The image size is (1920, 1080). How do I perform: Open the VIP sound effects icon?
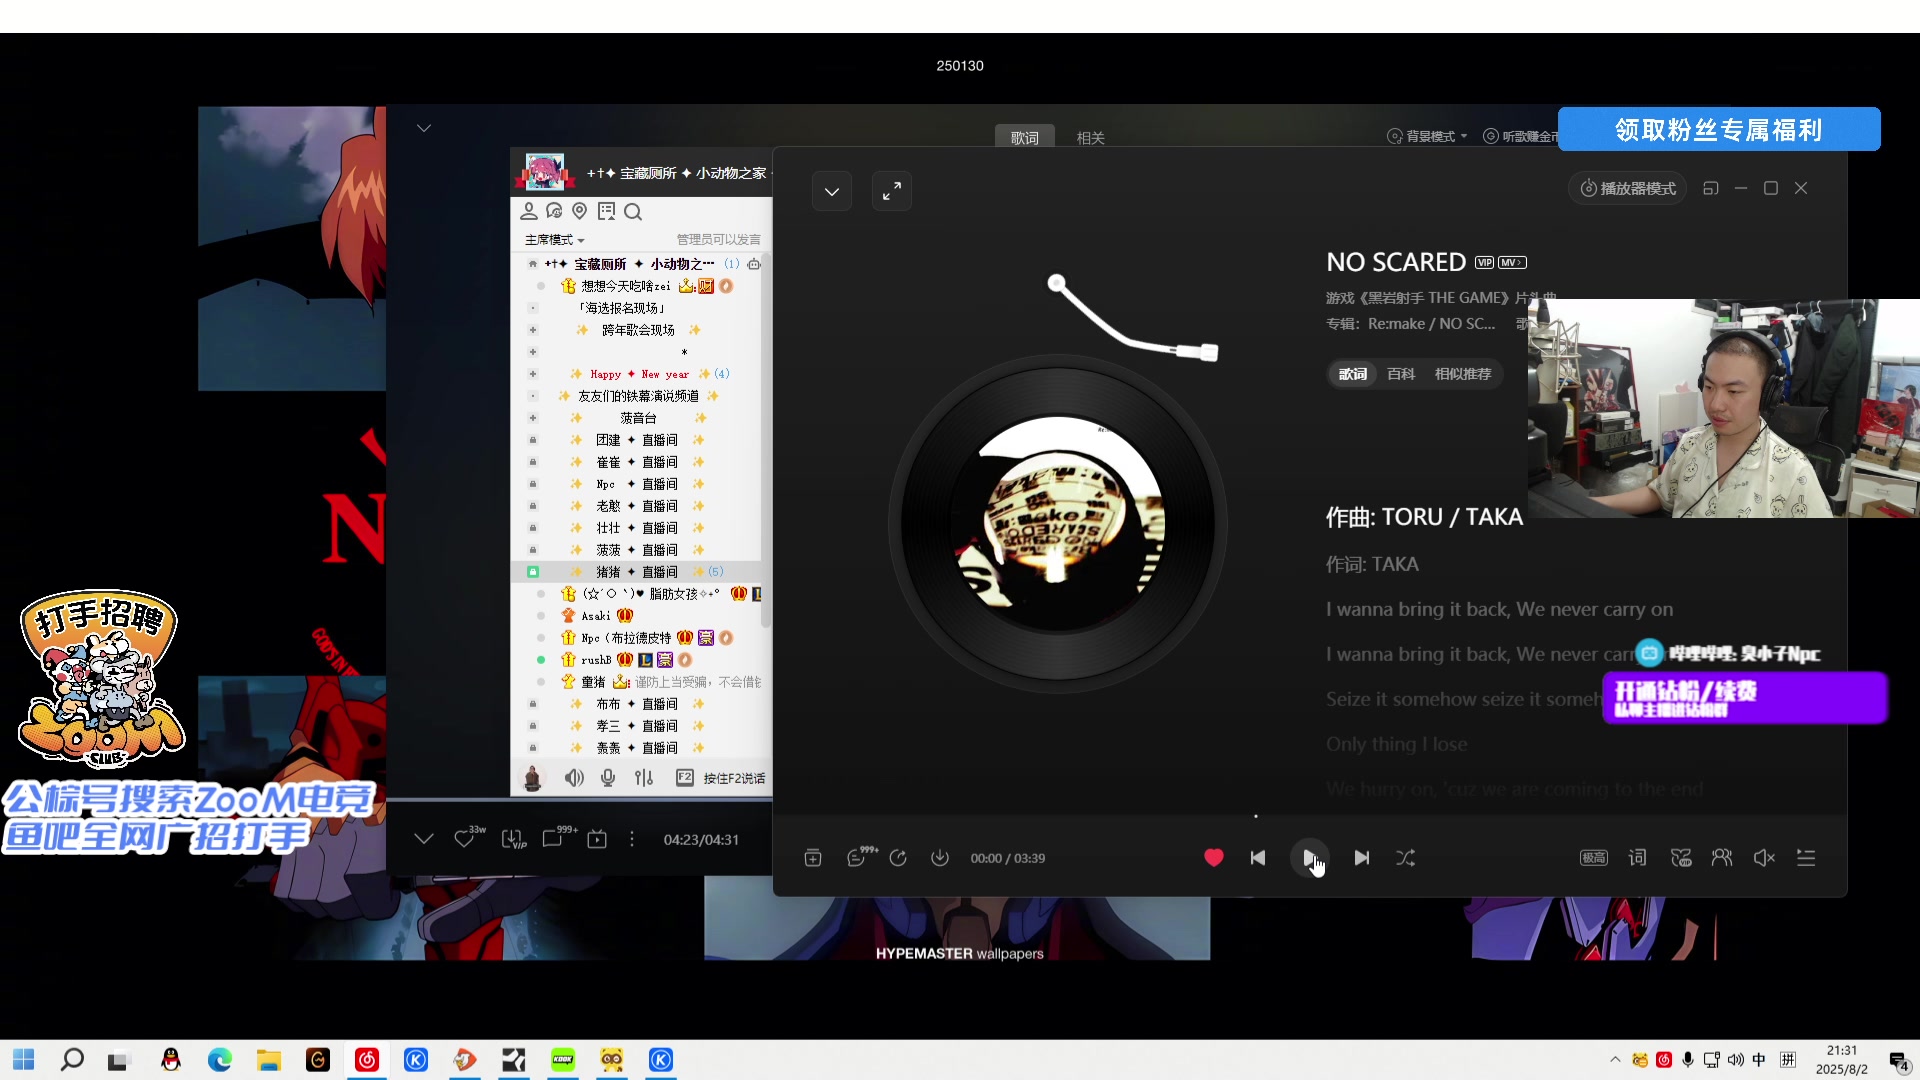[1681, 858]
